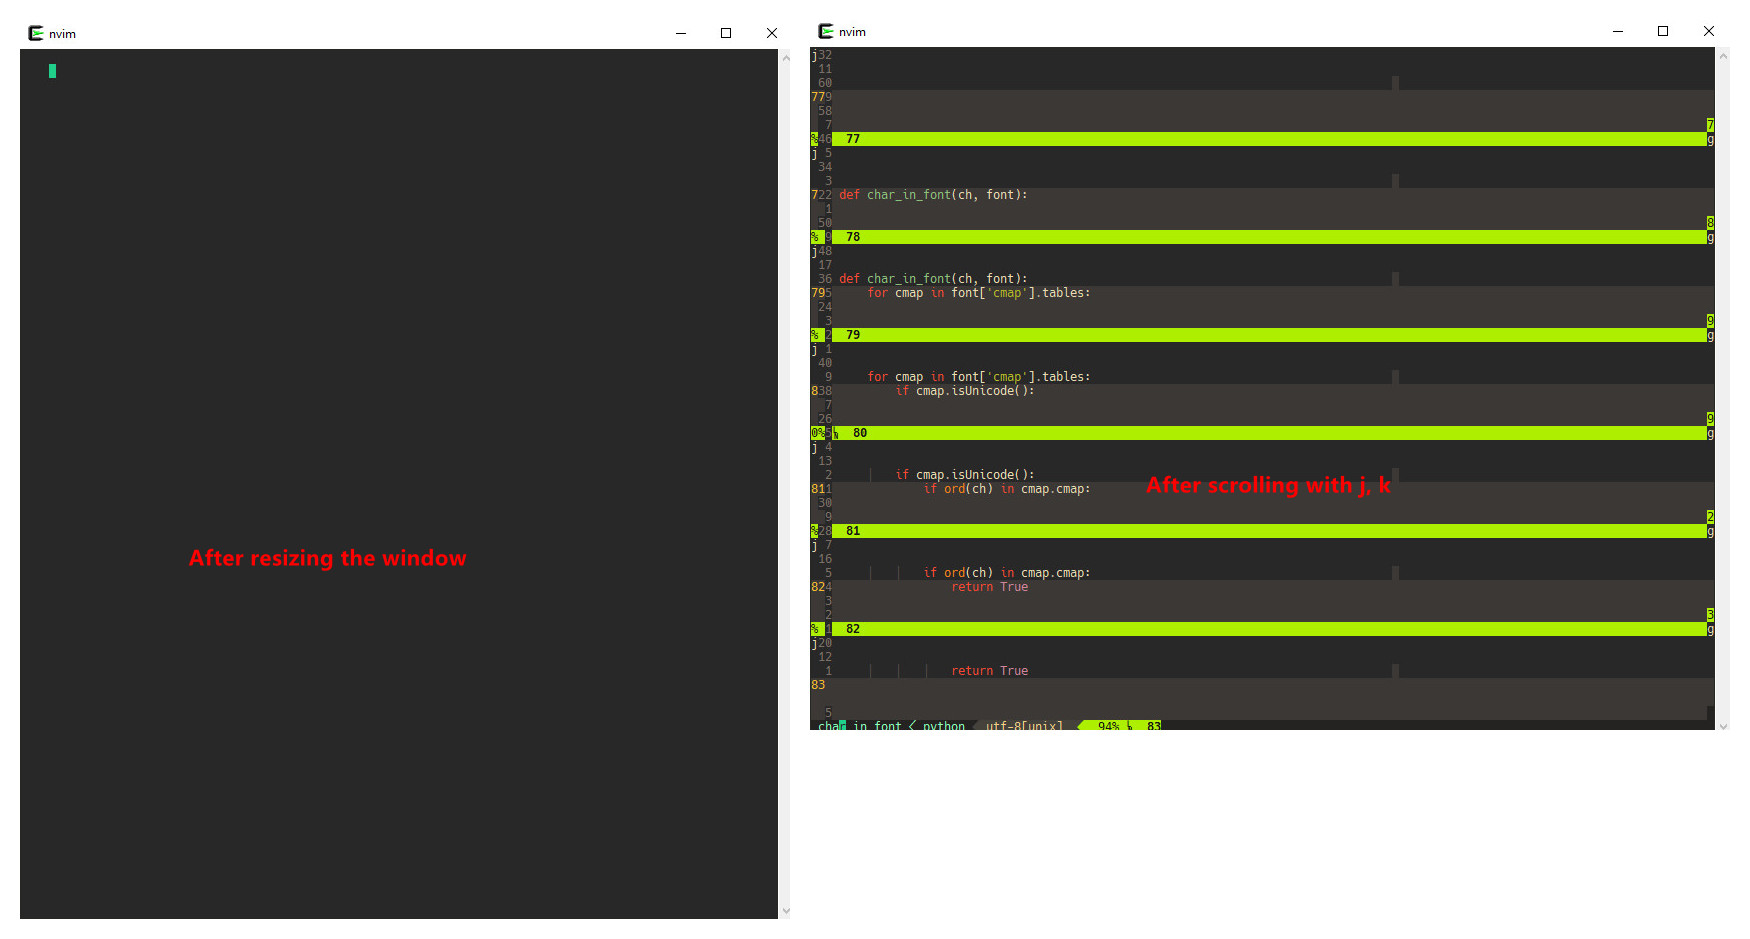1750x939 pixels.
Task: Click the return True statement in the code
Action: click(989, 587)
